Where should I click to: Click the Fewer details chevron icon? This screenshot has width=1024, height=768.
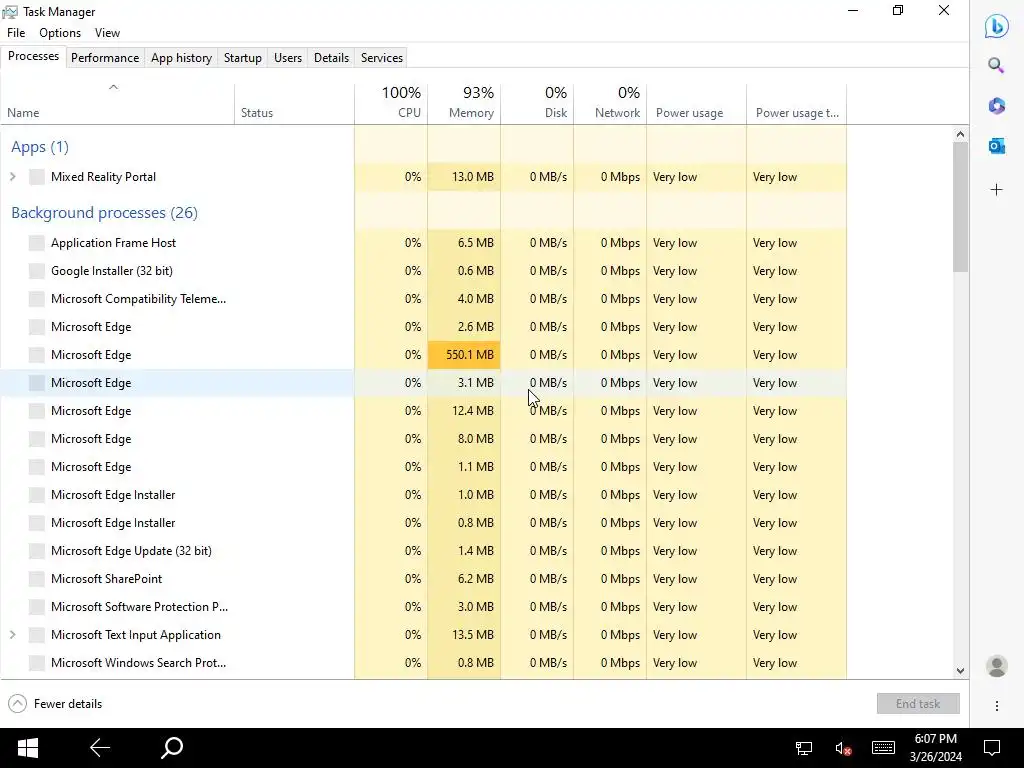pos(18,704)
